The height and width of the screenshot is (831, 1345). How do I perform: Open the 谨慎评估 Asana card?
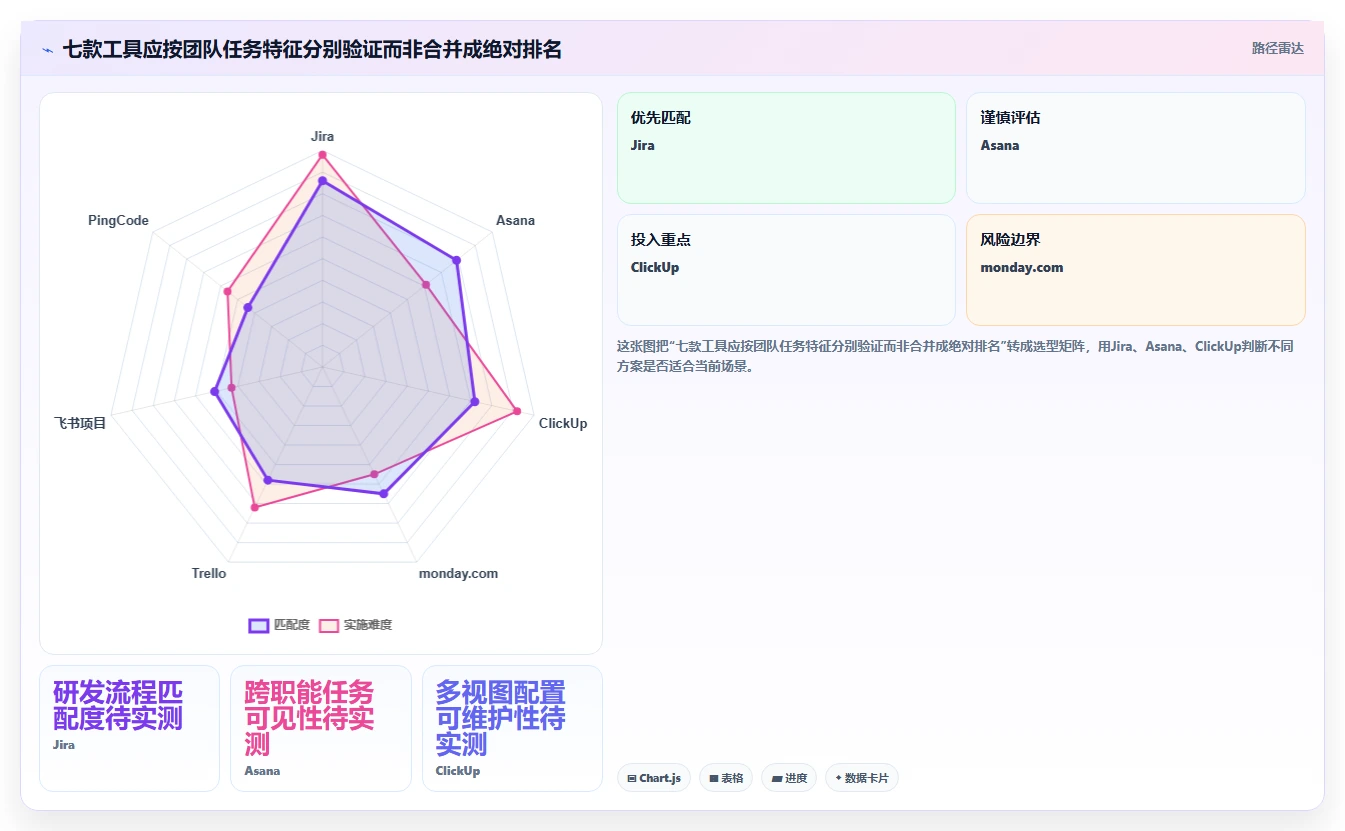(1136, 148)
